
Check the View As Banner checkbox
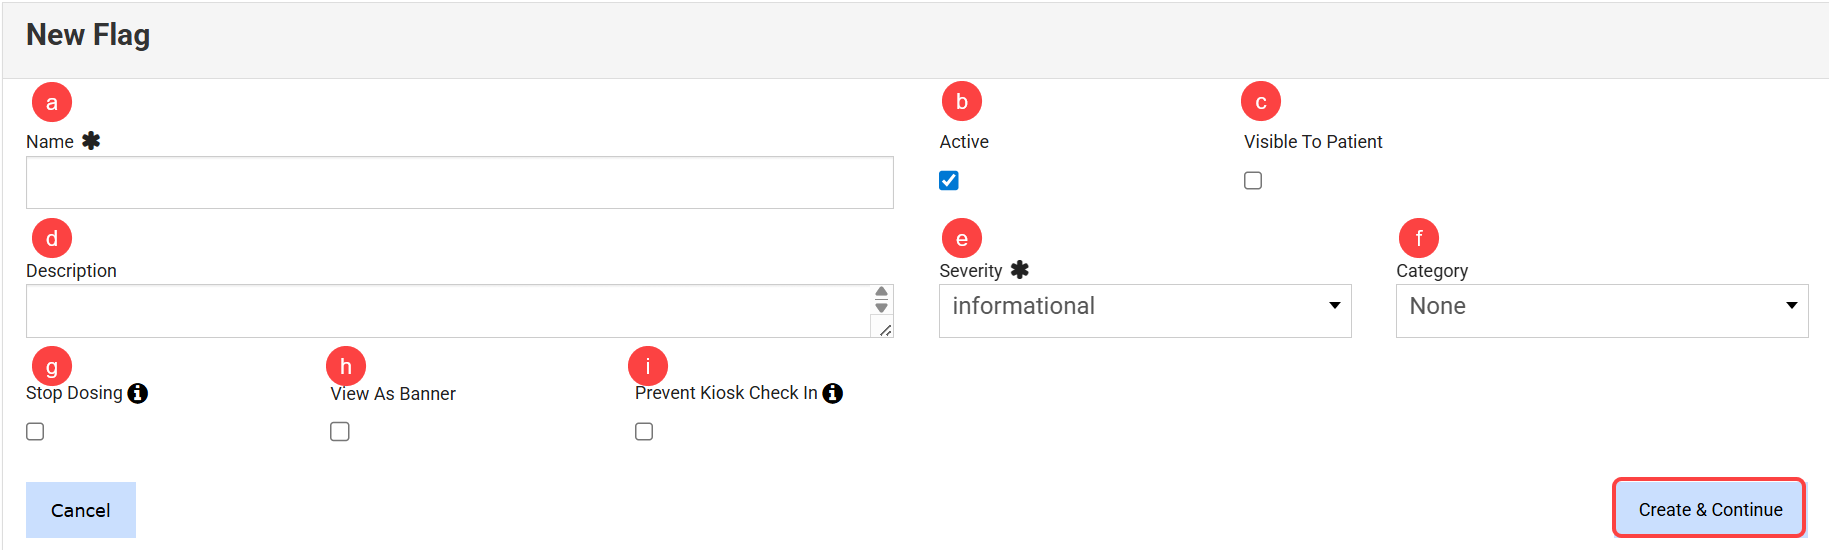(340, 432)
